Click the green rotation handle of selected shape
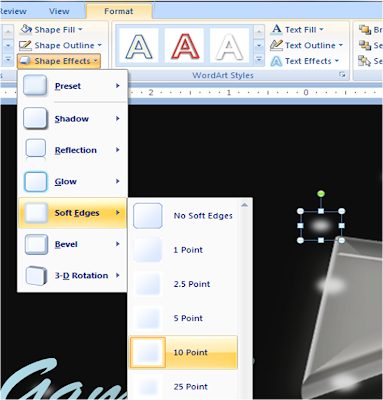The height and width of the screenshot is (400, 383). coord(321,194)
